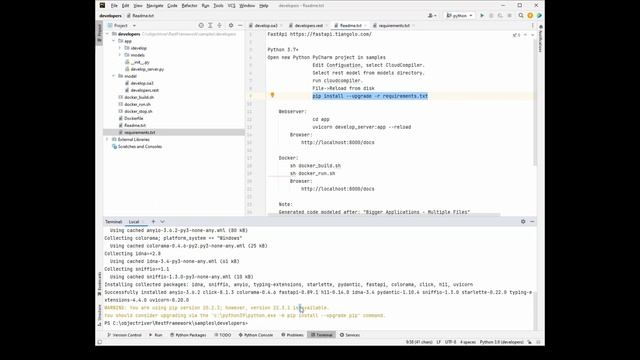The image size is (640, 360).
Task: Open the Python Packages tool window
Action: click(x=188, y=335)
